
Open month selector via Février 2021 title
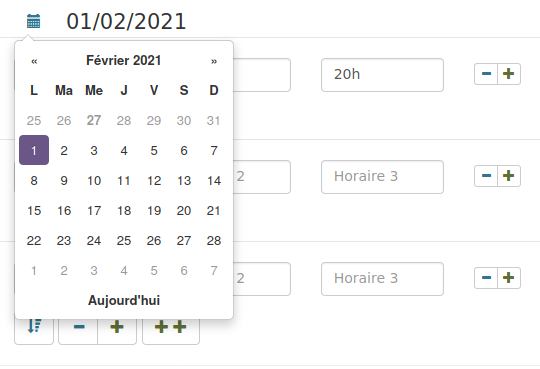(124, 61)
